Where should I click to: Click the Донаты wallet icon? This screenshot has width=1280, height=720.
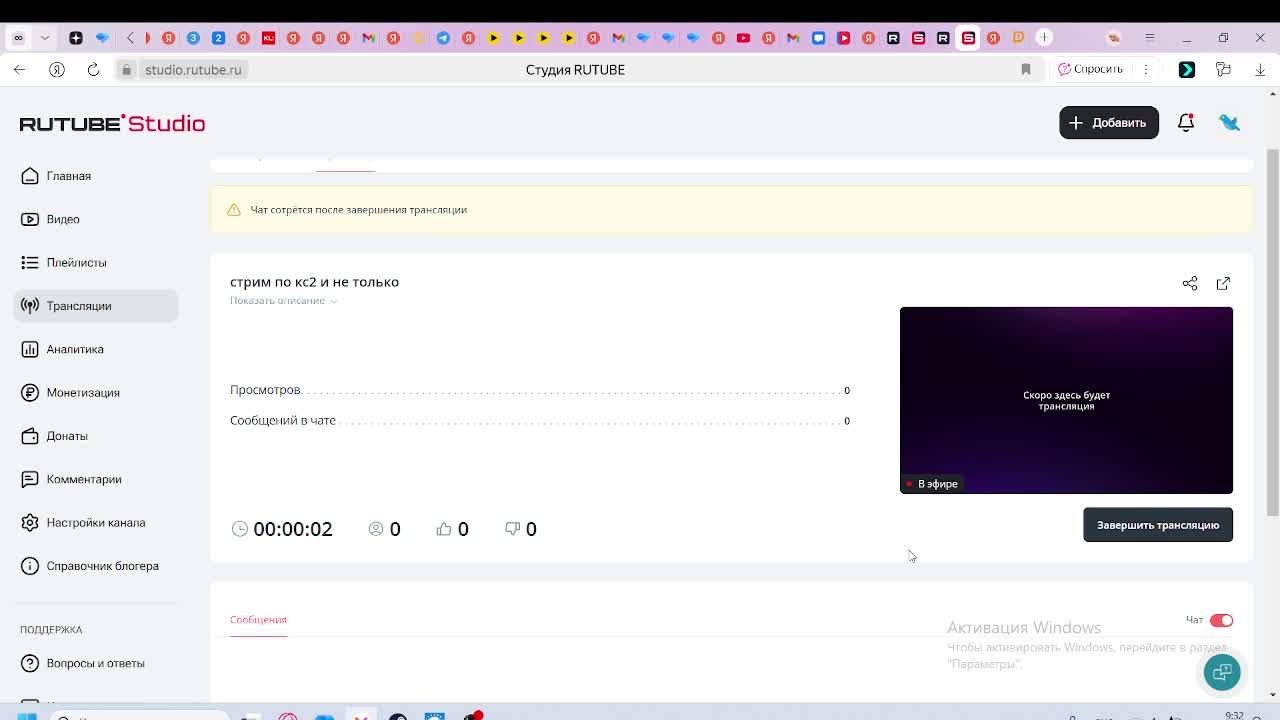pos(30,436)
